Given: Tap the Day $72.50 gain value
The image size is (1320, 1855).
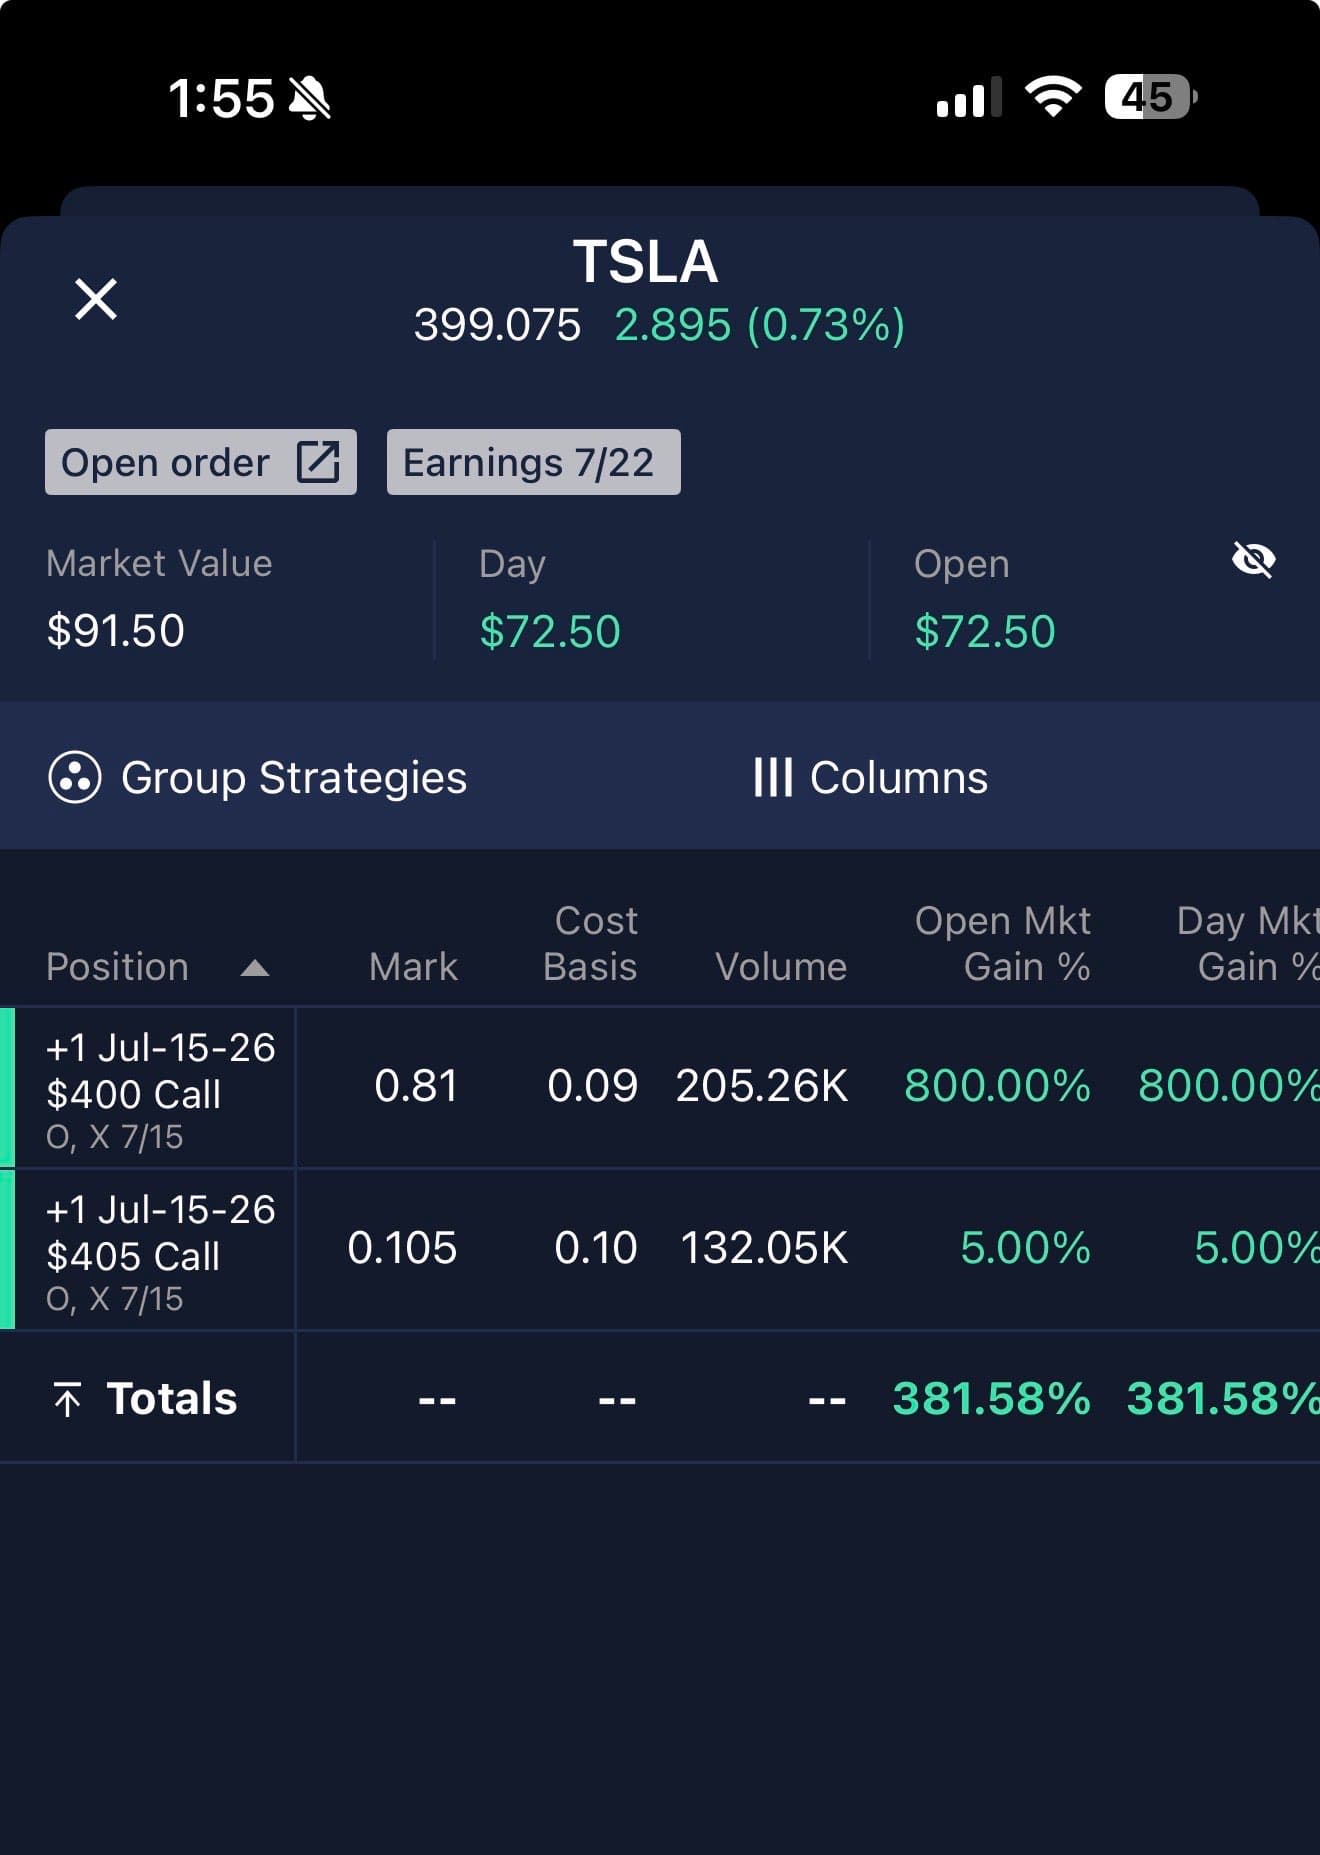Looking at the screenshot, I should click(550, 632).
